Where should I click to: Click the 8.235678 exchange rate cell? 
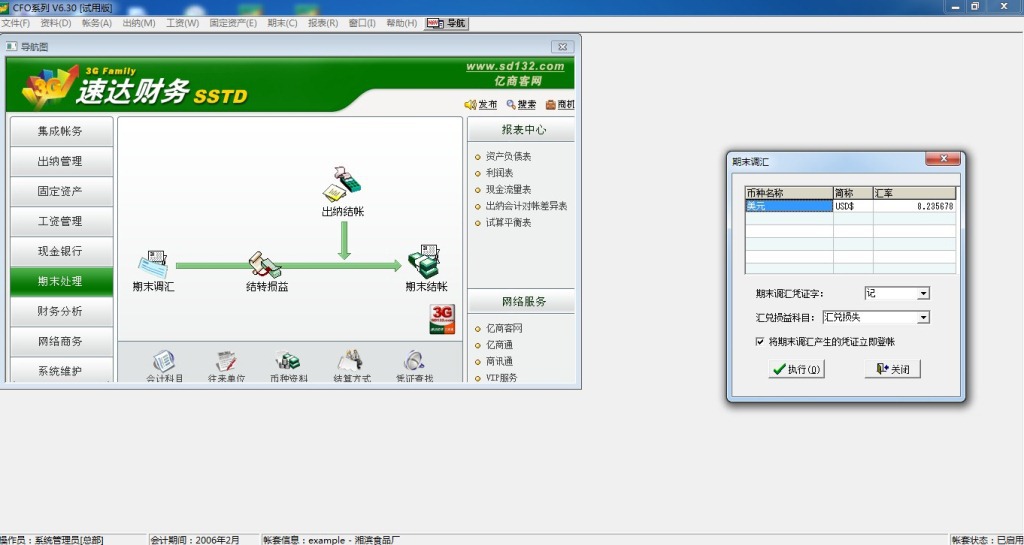coord(914,206)
